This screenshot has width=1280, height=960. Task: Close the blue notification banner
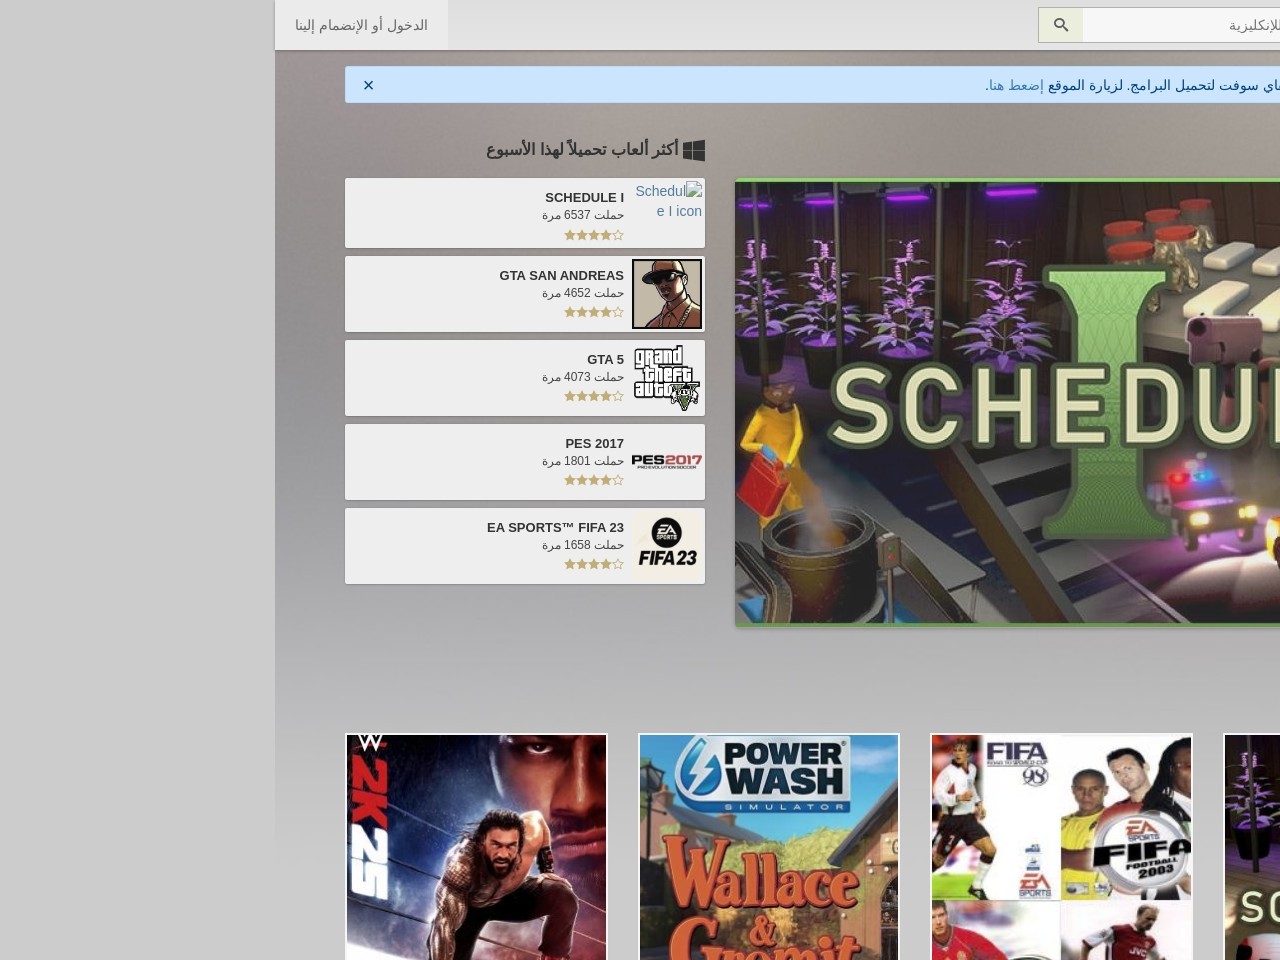[x=368, y=85]
